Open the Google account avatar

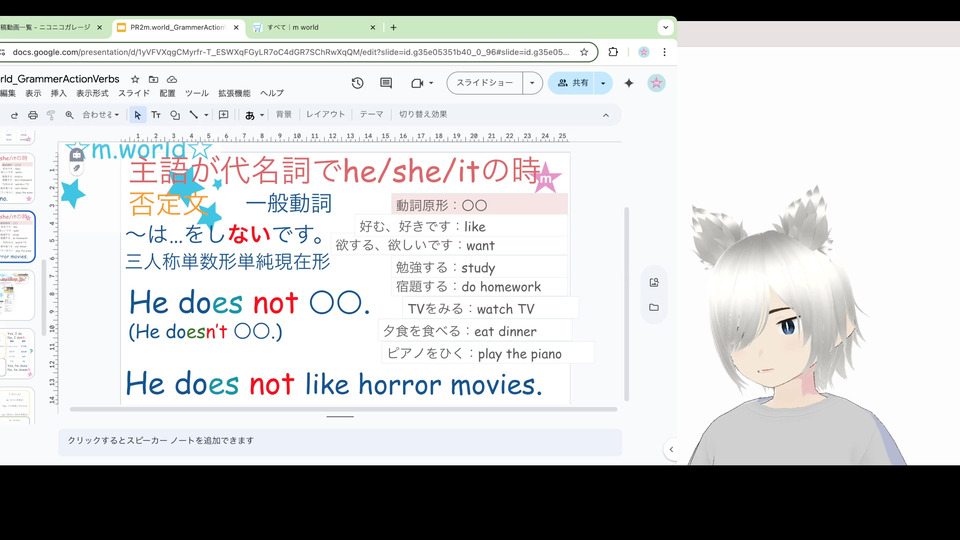[x=656, y=83]
